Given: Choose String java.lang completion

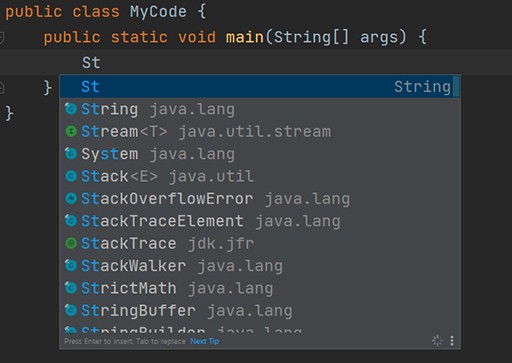Looking at the screenshot, I should point(257,109).
